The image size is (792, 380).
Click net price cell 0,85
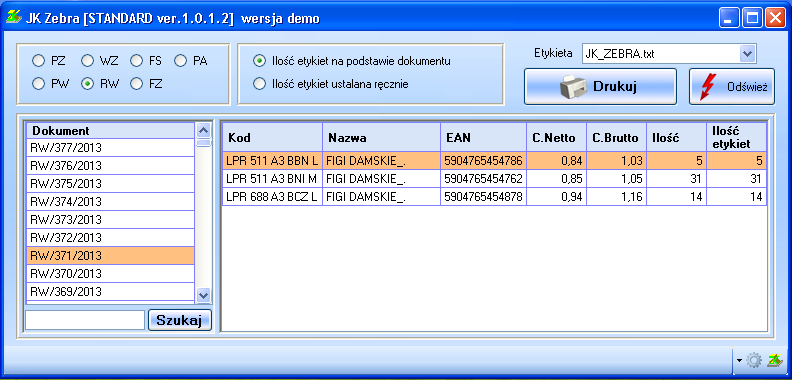pyautogui.click(x=557, y=179)
